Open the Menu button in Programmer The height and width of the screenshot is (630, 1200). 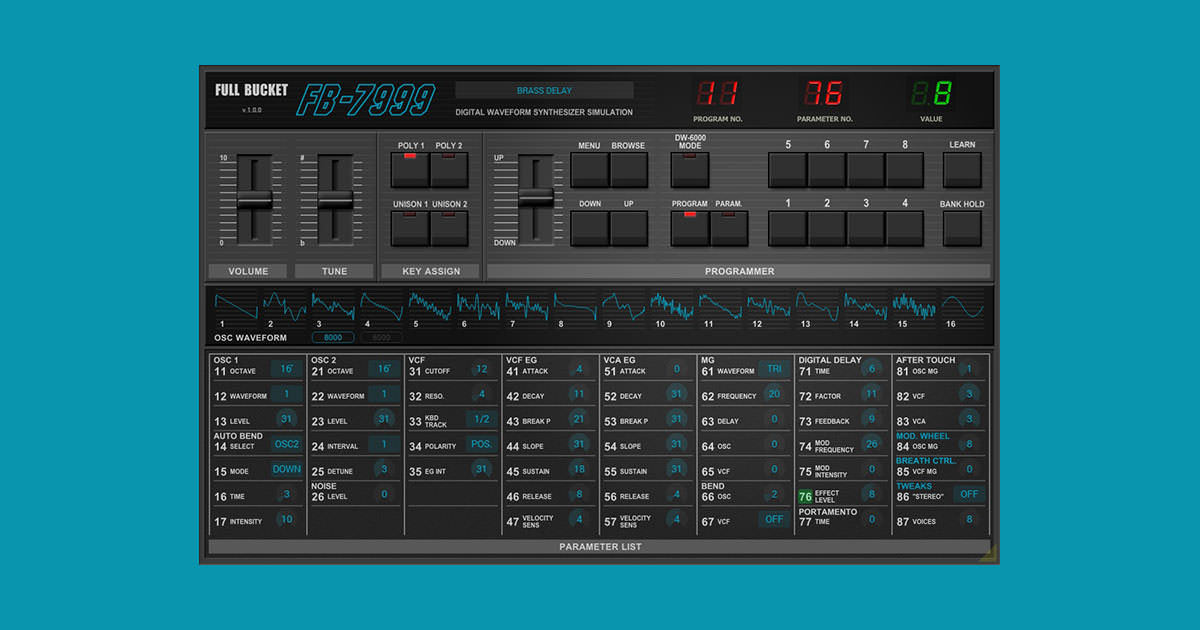tap(589, 170)
